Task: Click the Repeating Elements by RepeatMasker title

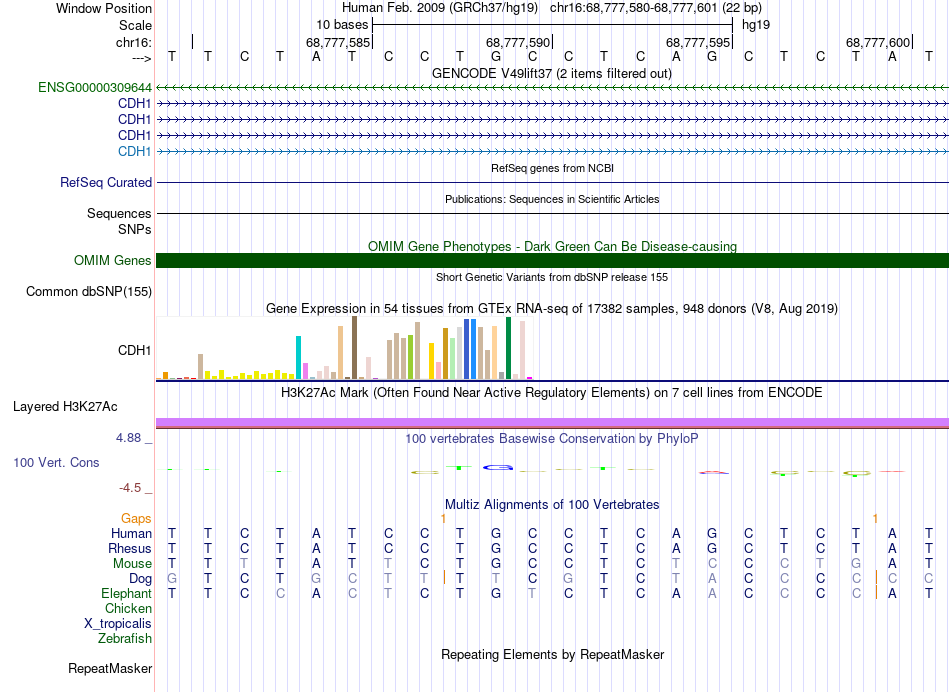Action: (x=552, y=655)
